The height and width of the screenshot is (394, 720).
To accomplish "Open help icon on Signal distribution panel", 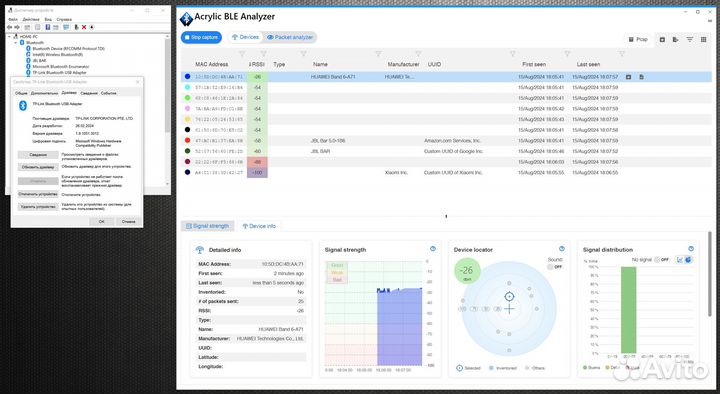I will tap(691, 249).
